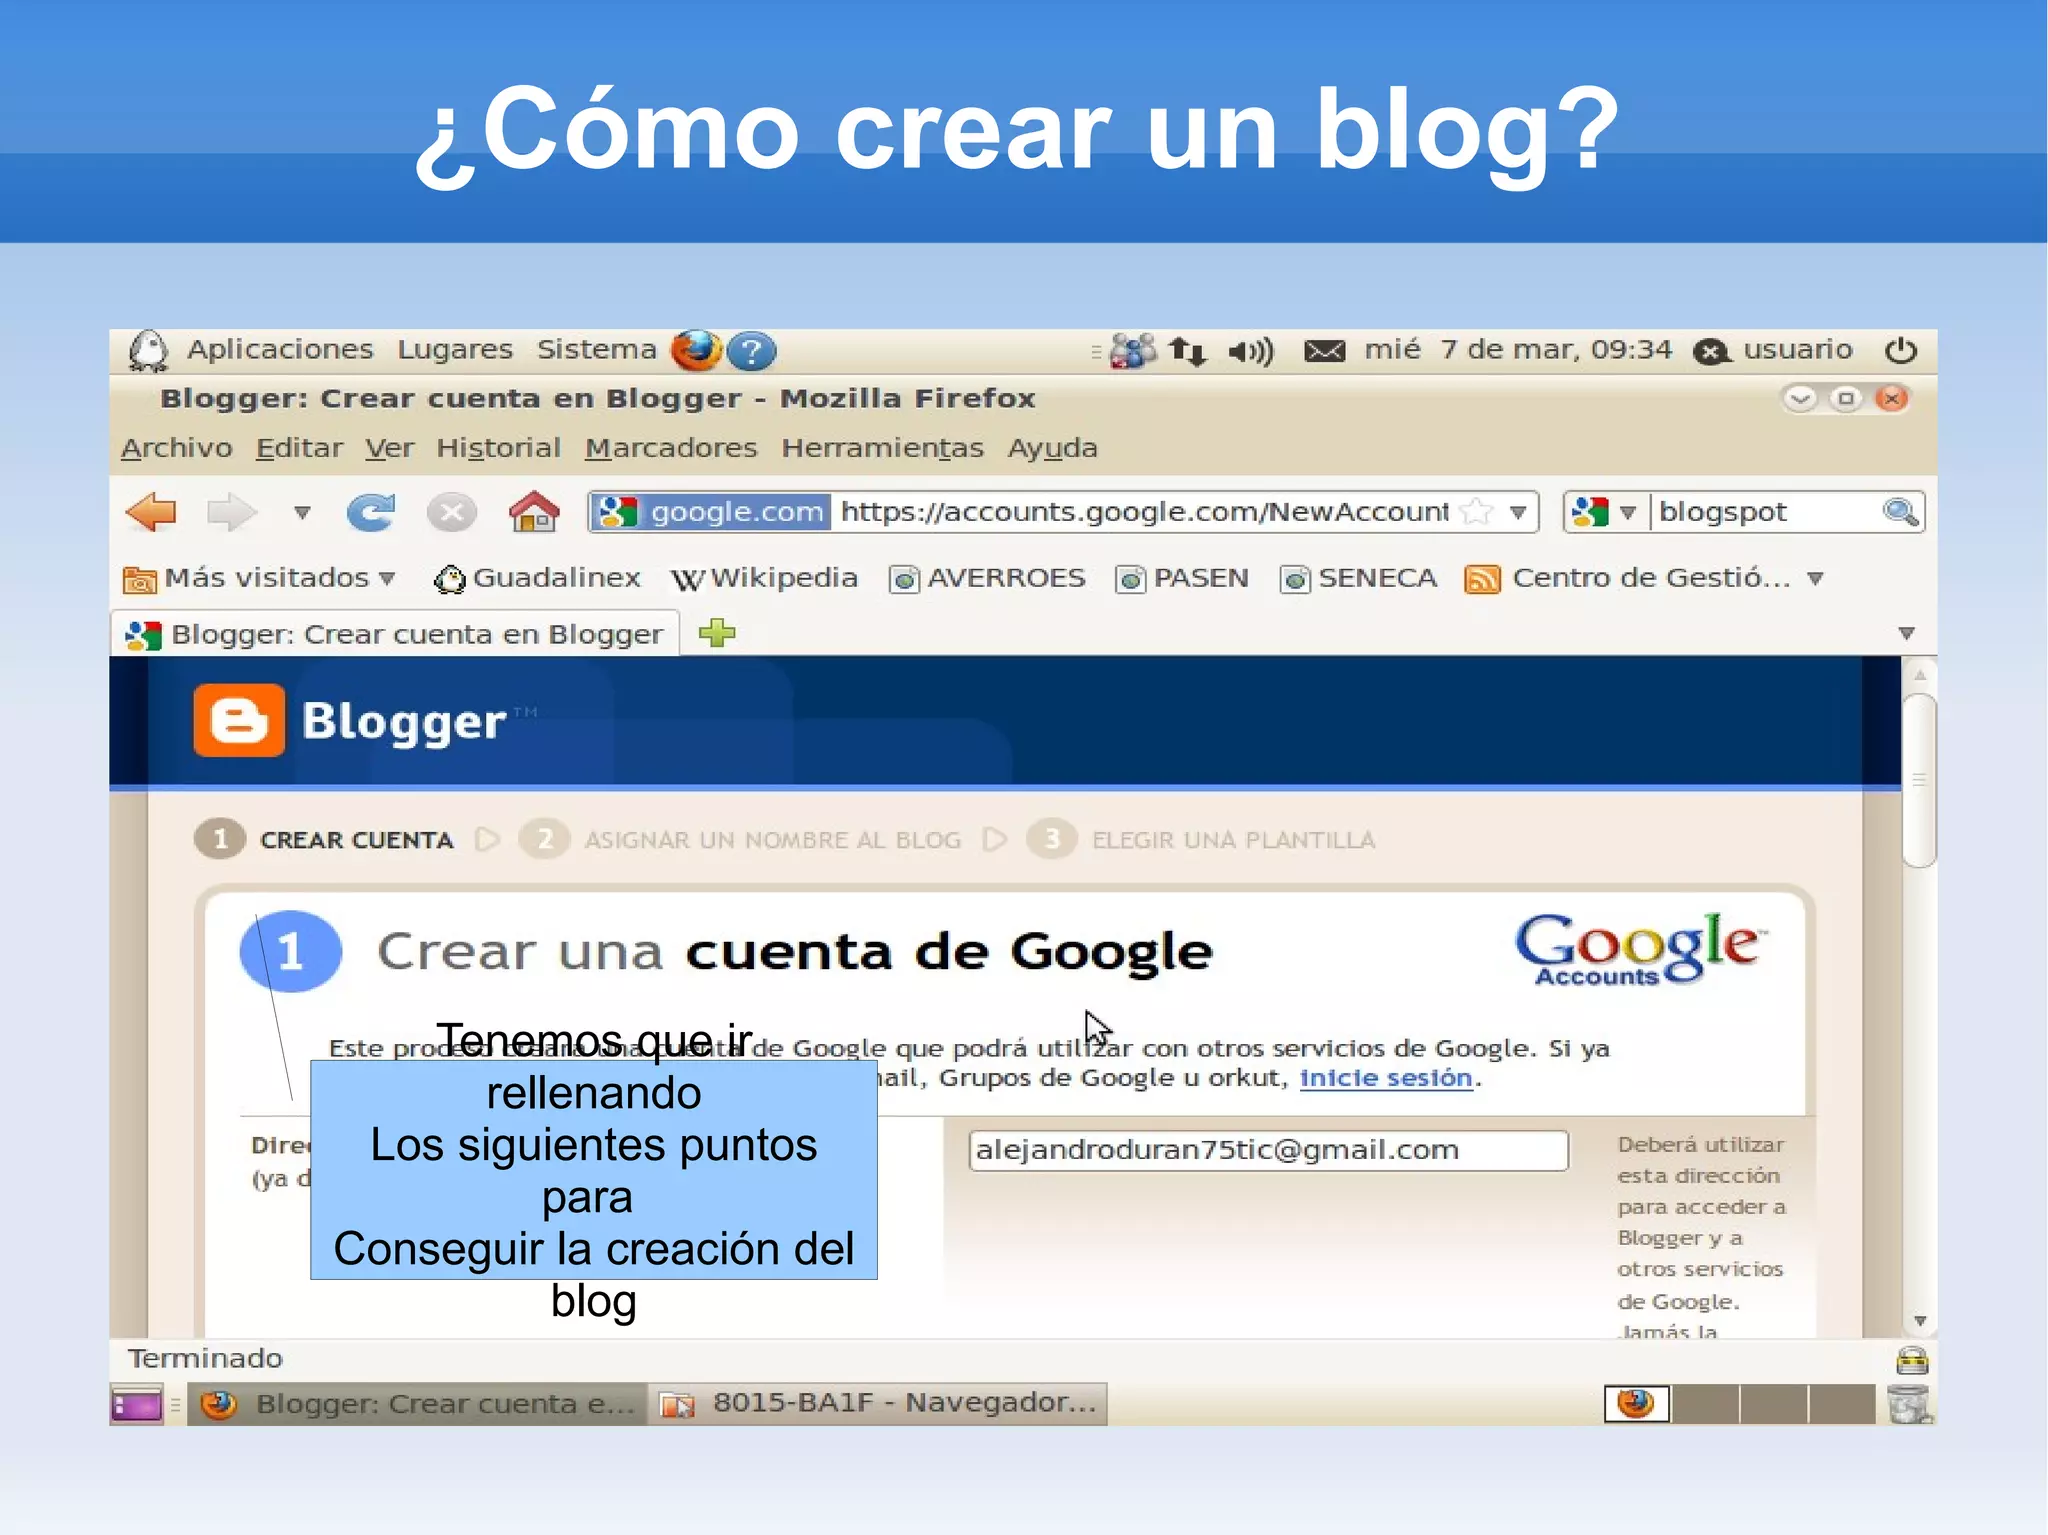Reload the page with the refresh icon
2048x1535 pixels.
tap(371, 512)
